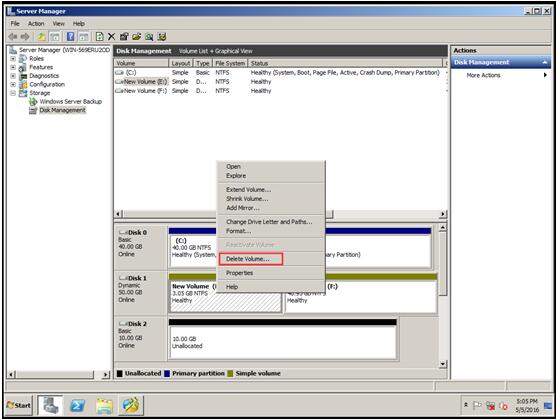This screenshot has height=420, width=556.
Task: Open the Help menu in menu bar
Action: click(x=79, y=23)
